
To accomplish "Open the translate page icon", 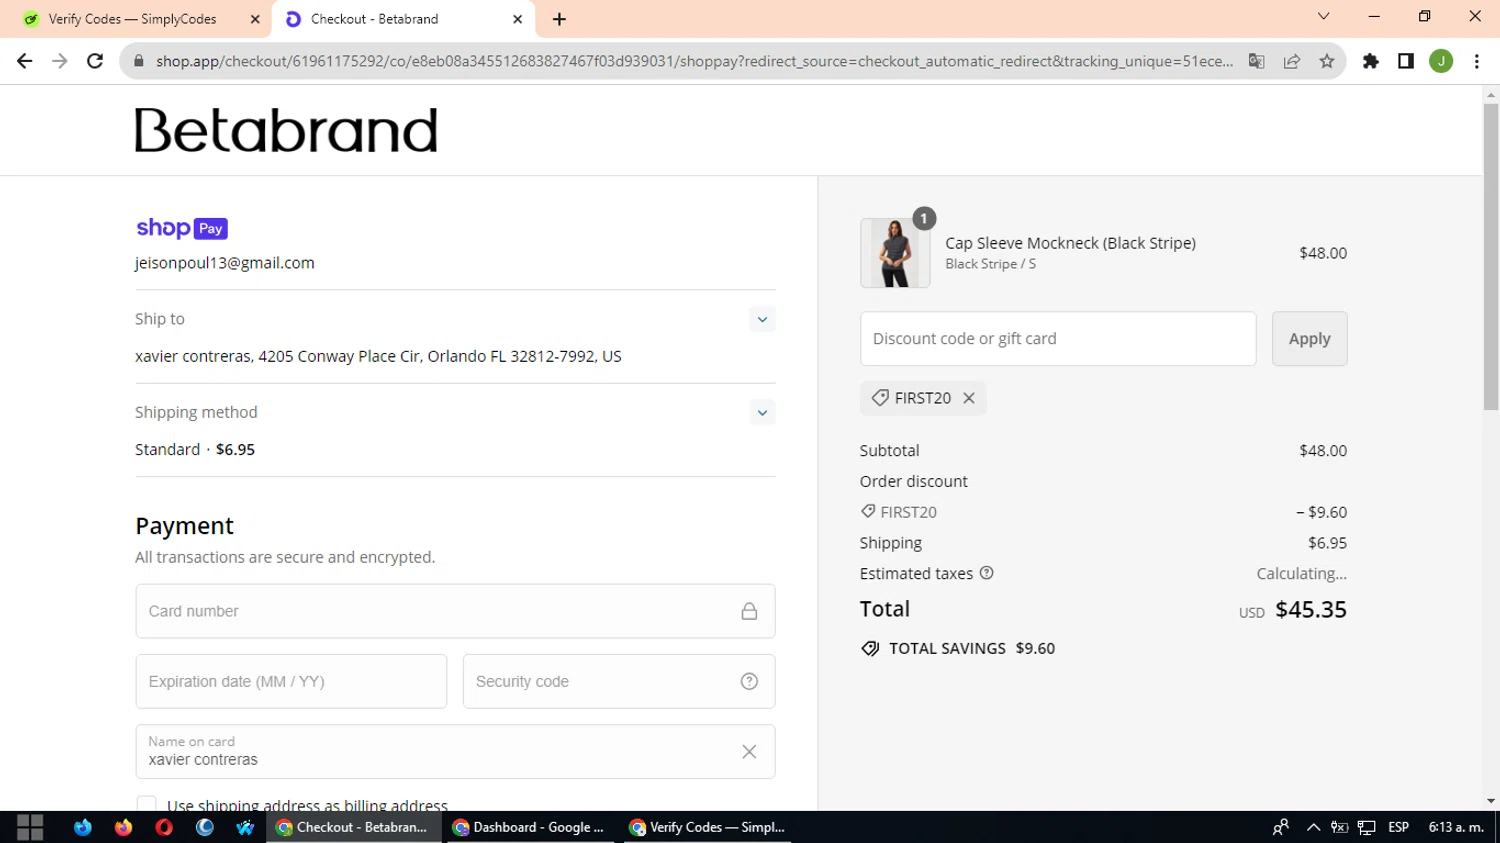I will pos(1257,61).
